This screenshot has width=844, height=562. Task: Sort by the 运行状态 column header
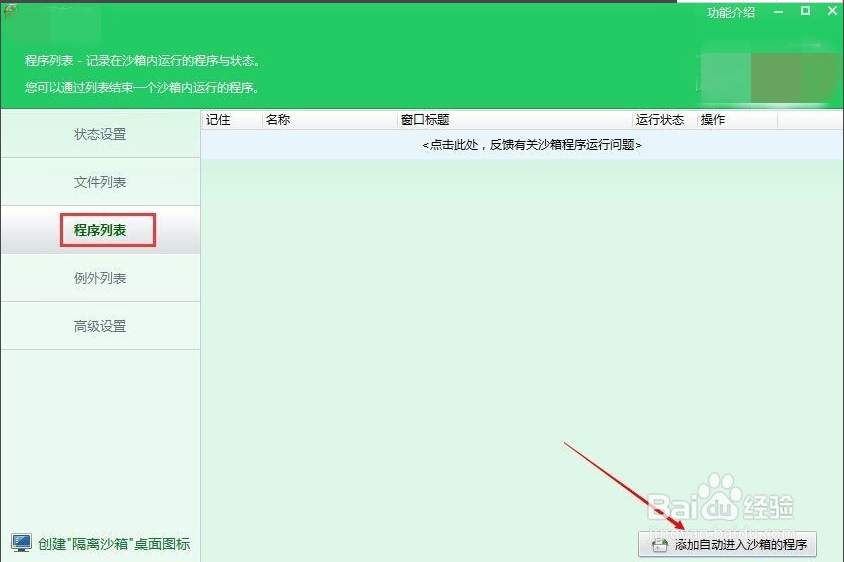(x=665, y=120)
